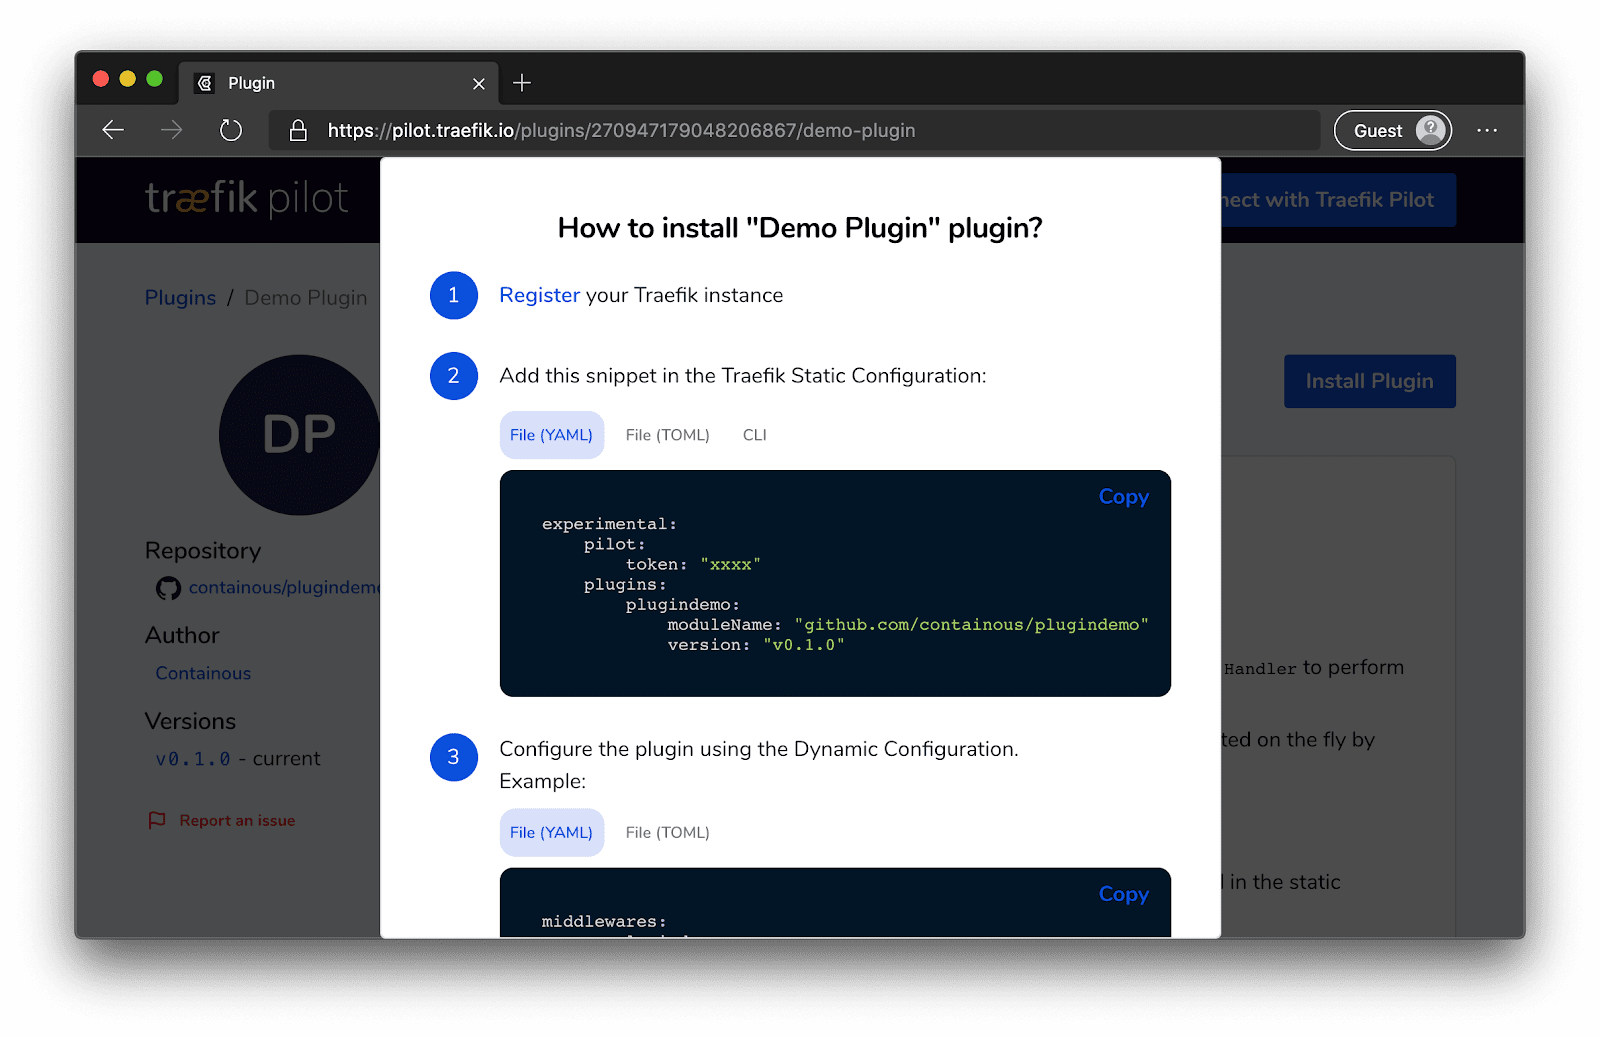Click the token "xxxx" value
Viewport: 1600px width, 1038px height.
[730, 565]
